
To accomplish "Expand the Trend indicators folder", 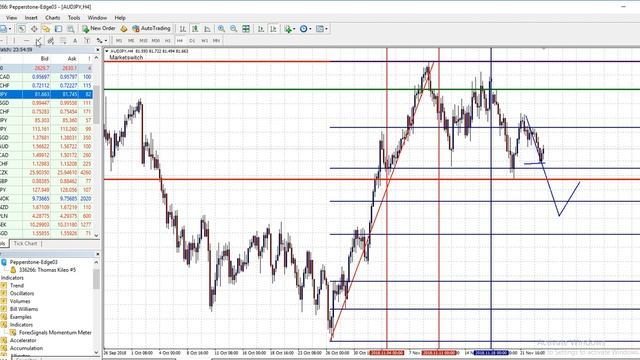I will [17, 285].
